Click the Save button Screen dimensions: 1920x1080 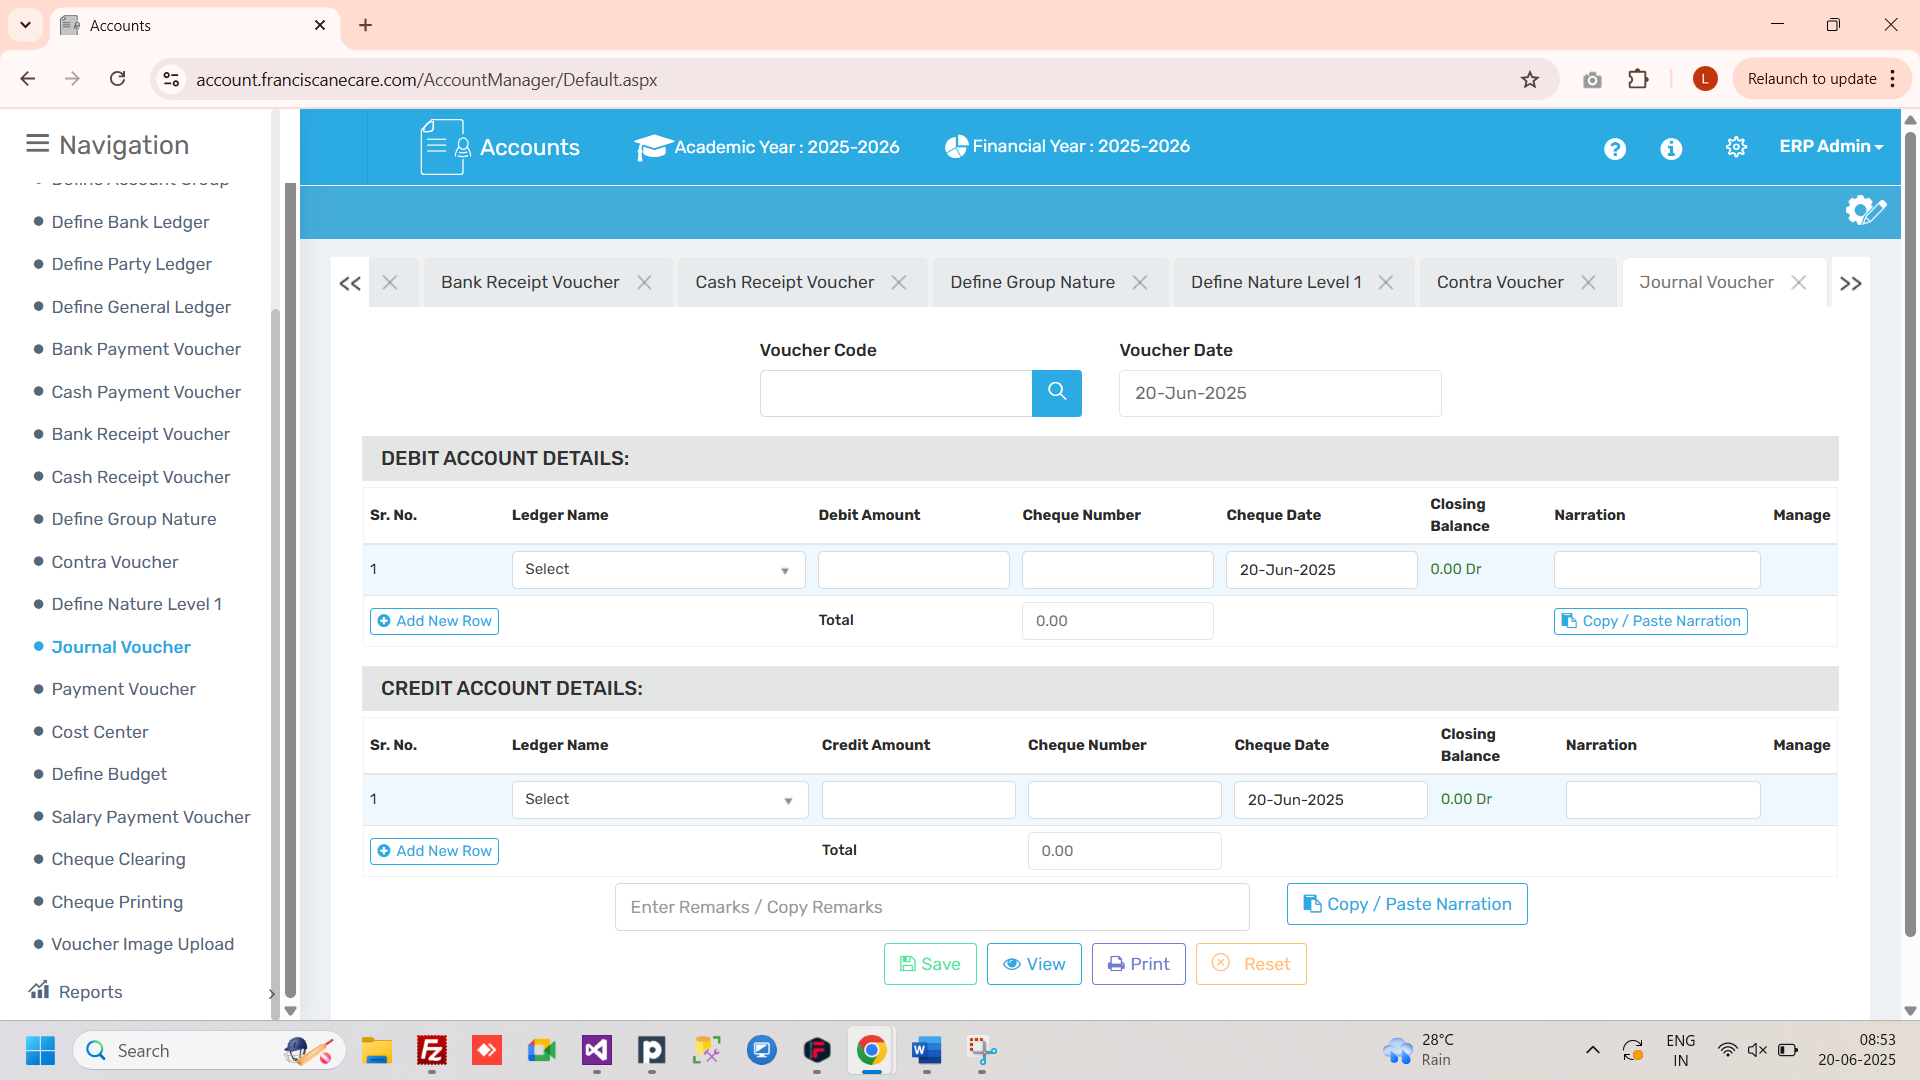pyautogui.click(x=929, y=964)
